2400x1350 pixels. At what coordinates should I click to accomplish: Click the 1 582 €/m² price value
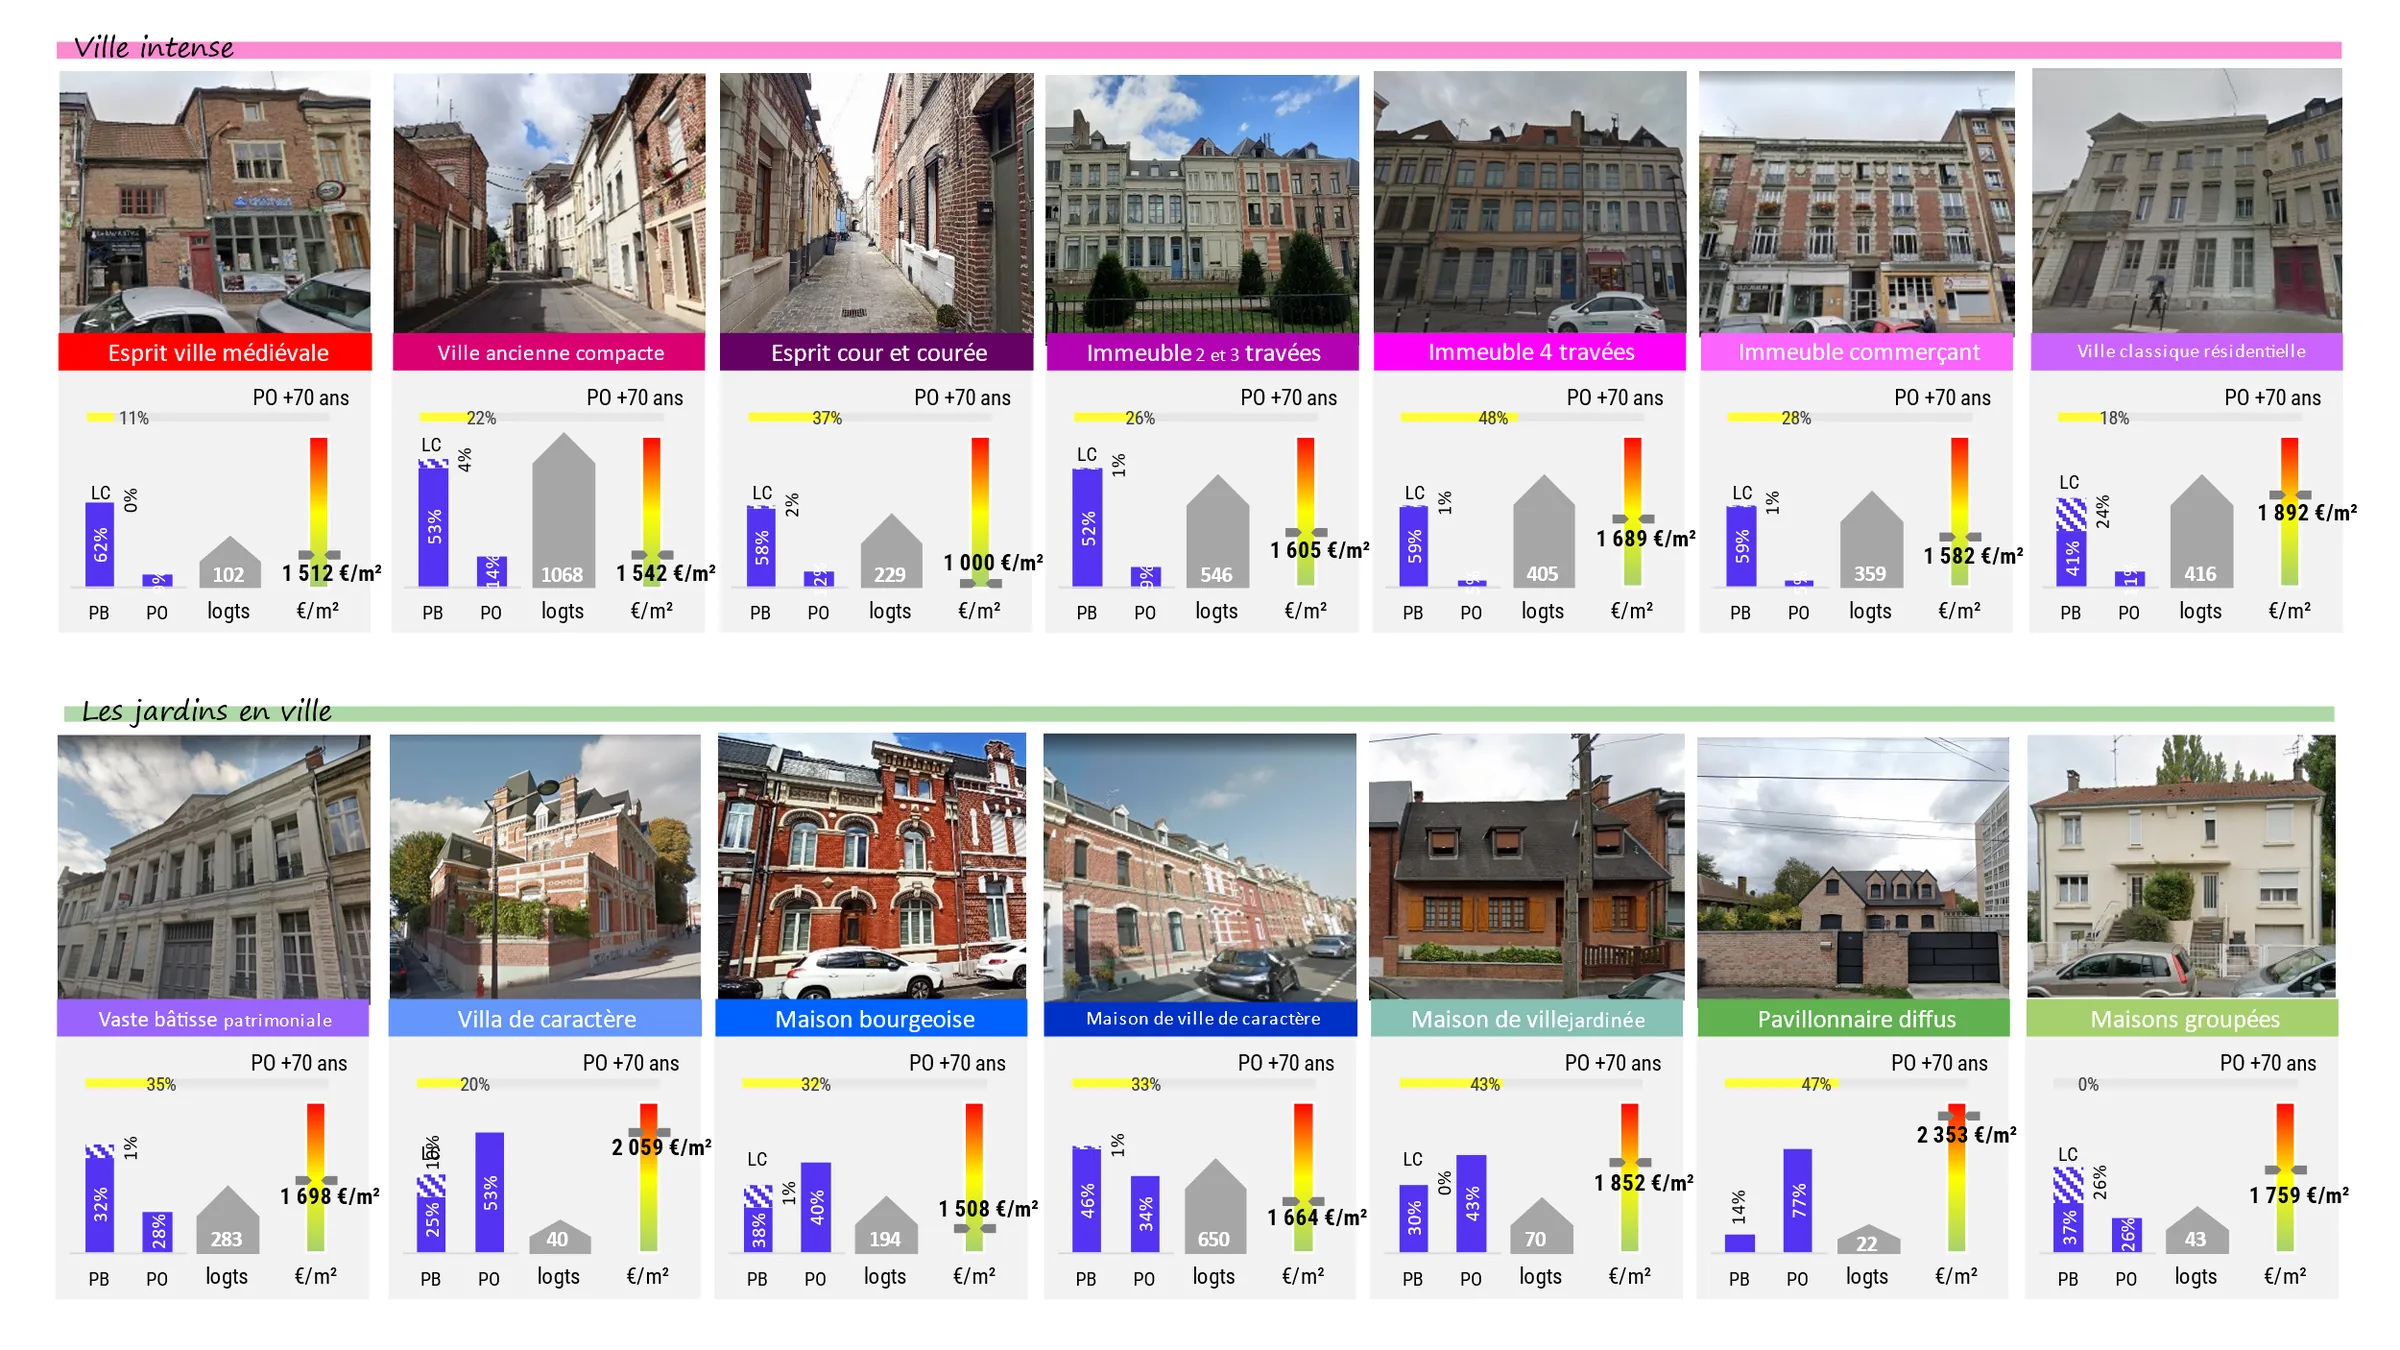pos(1973,556)
